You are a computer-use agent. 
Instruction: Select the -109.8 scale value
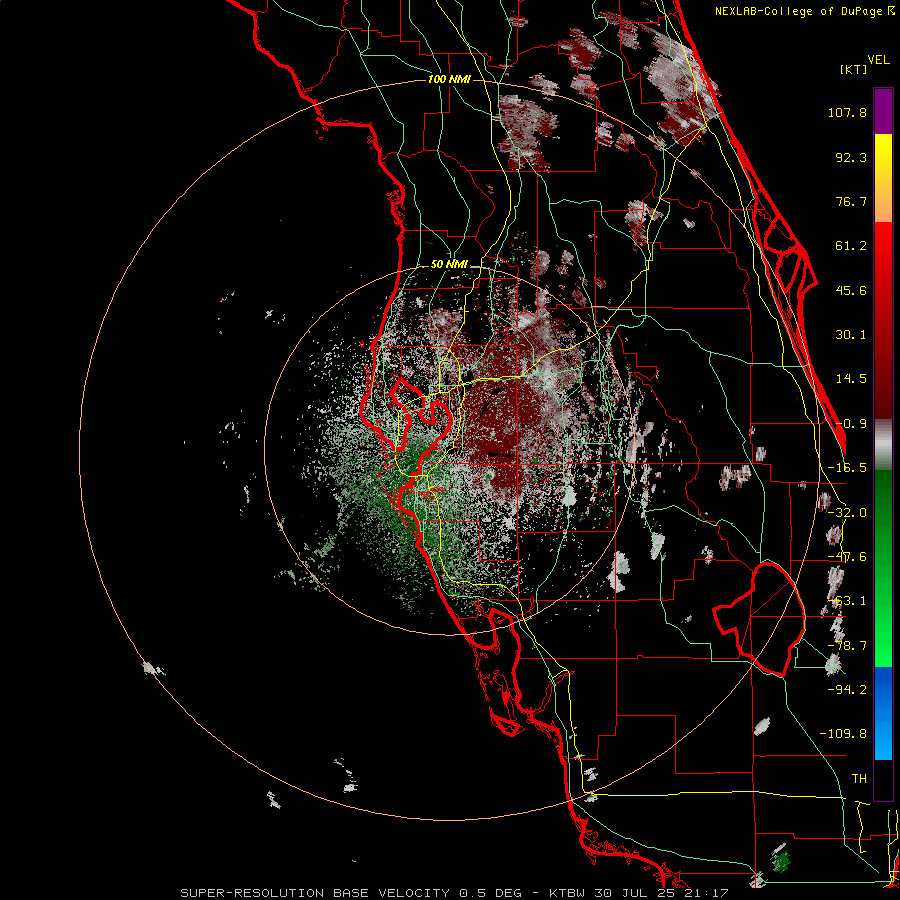tap(843, 734)
